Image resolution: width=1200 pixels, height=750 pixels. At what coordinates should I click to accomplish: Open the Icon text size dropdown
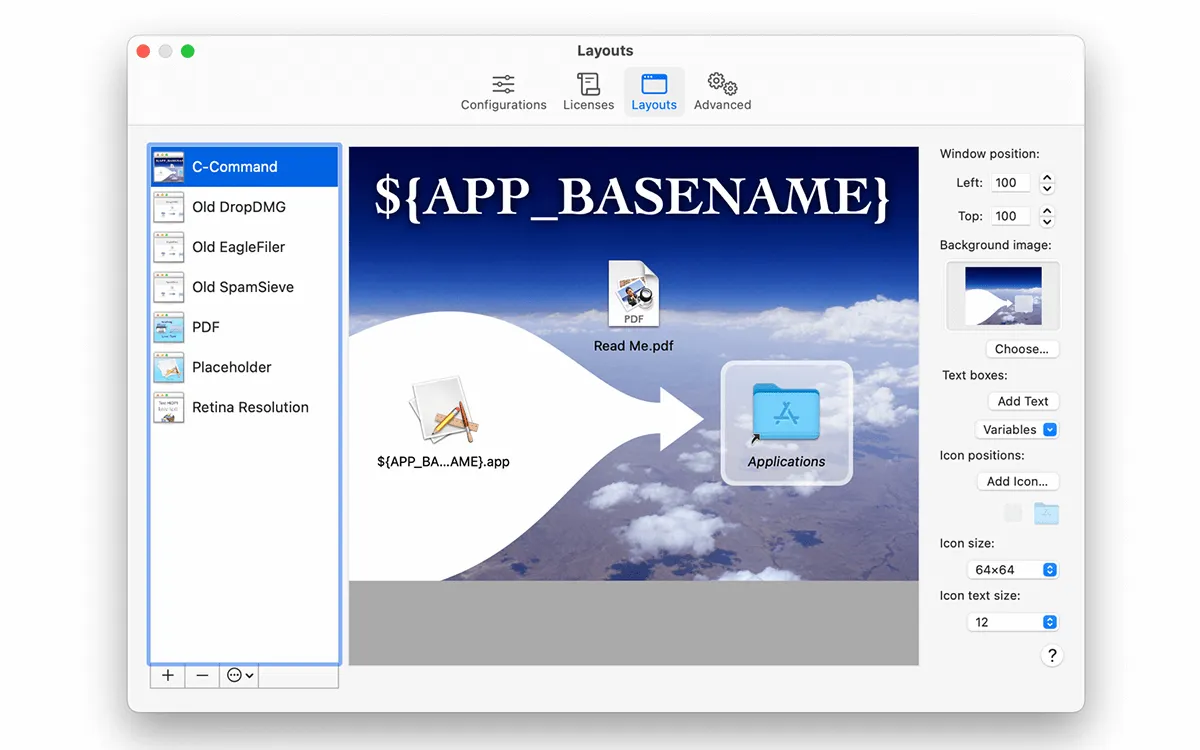tap(1013, 622)
